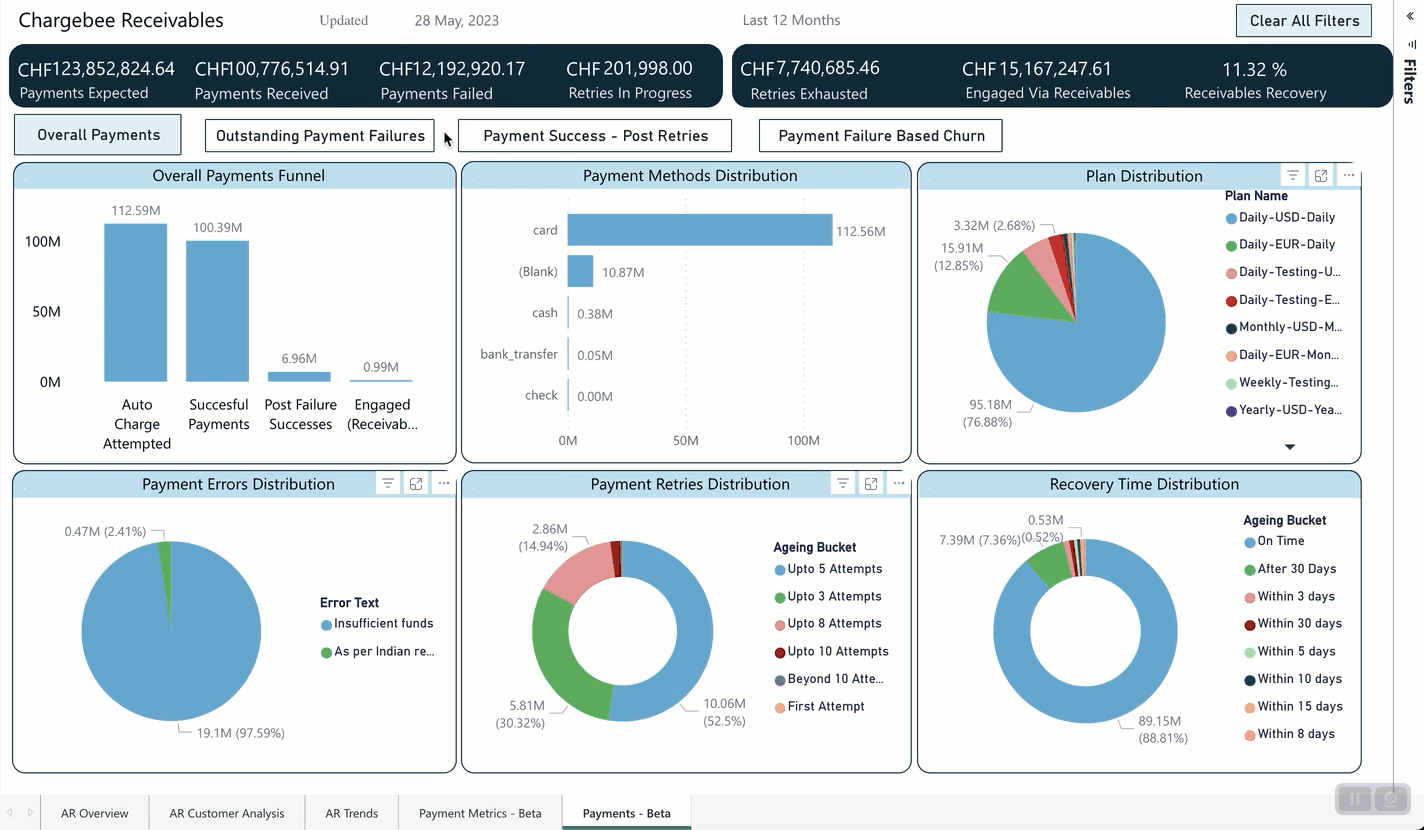This screenshot has height=830, width=1424.
Task: Click the next page-tabs arrow
Action: tap(30, 812)
